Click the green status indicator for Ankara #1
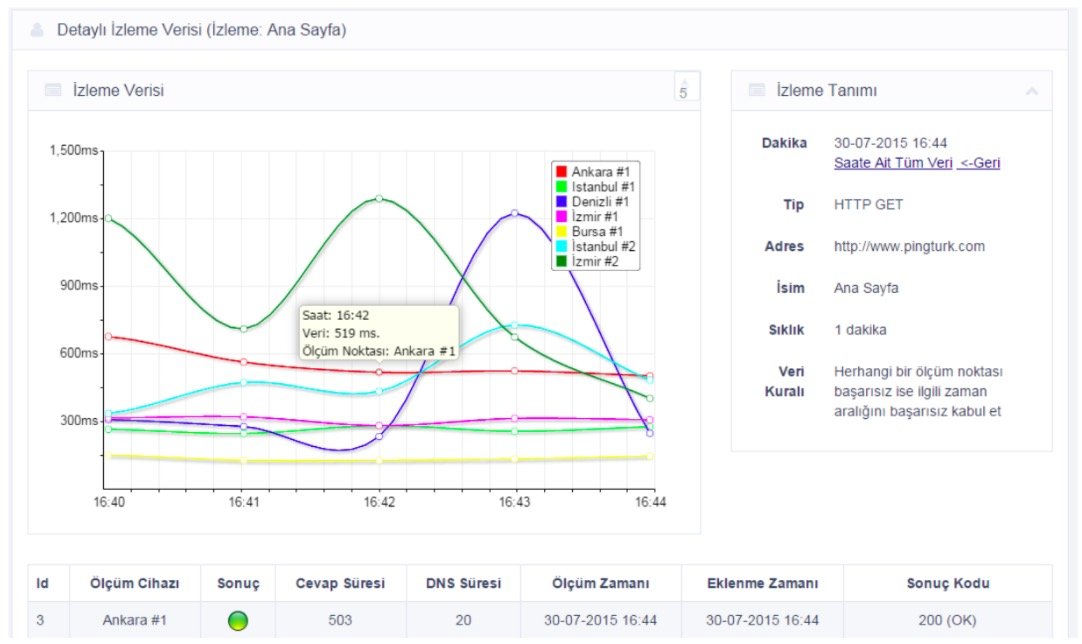Screen dimensions: 1082x644 238,620
